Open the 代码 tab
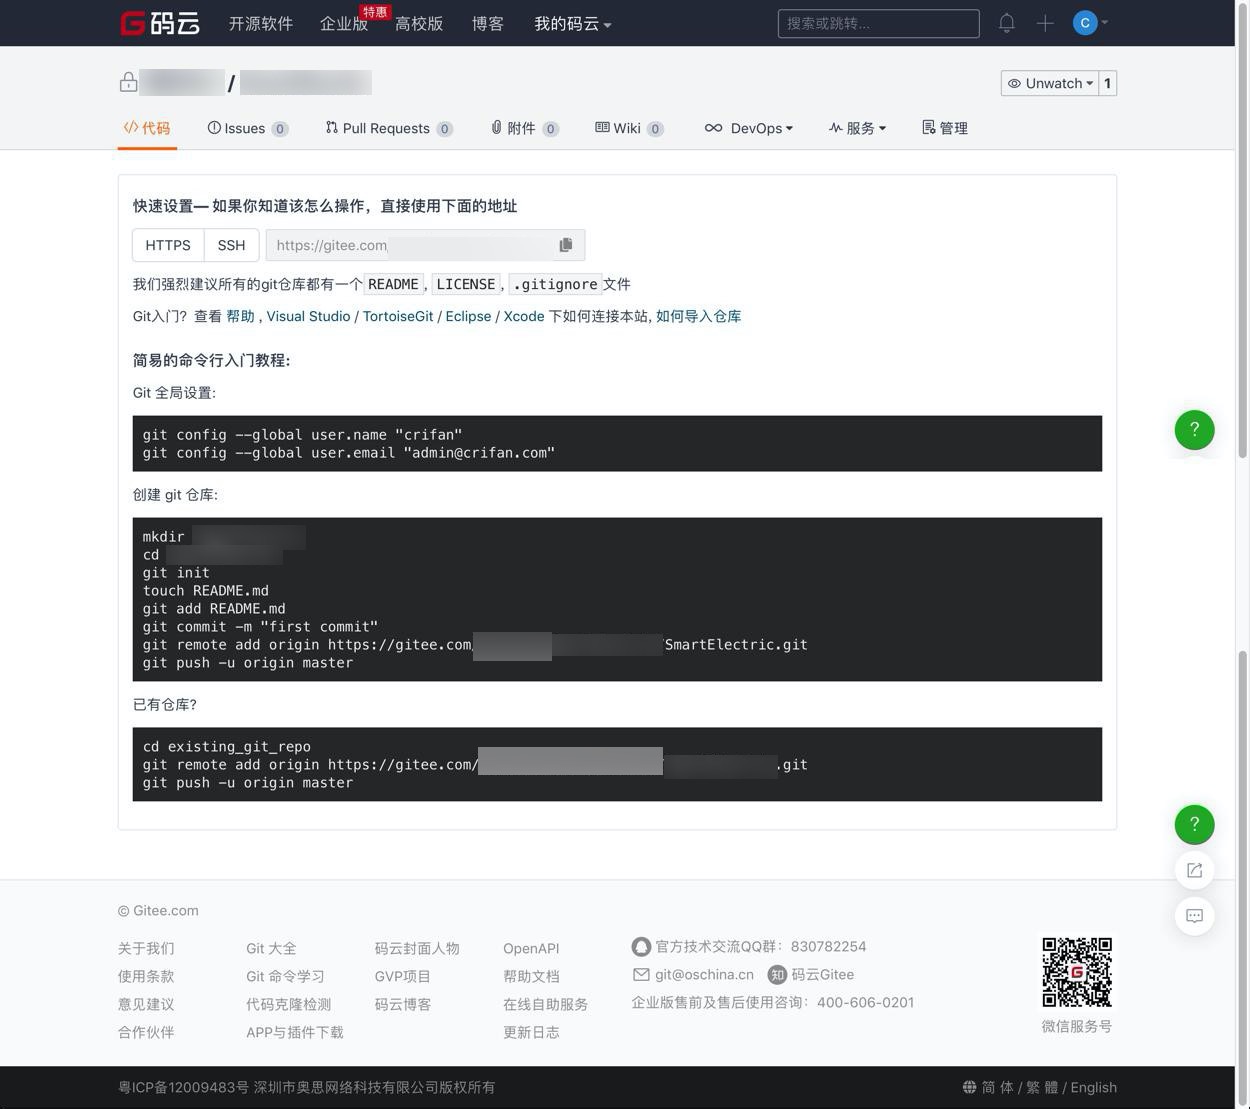1250x1109 pixels. 147,128
